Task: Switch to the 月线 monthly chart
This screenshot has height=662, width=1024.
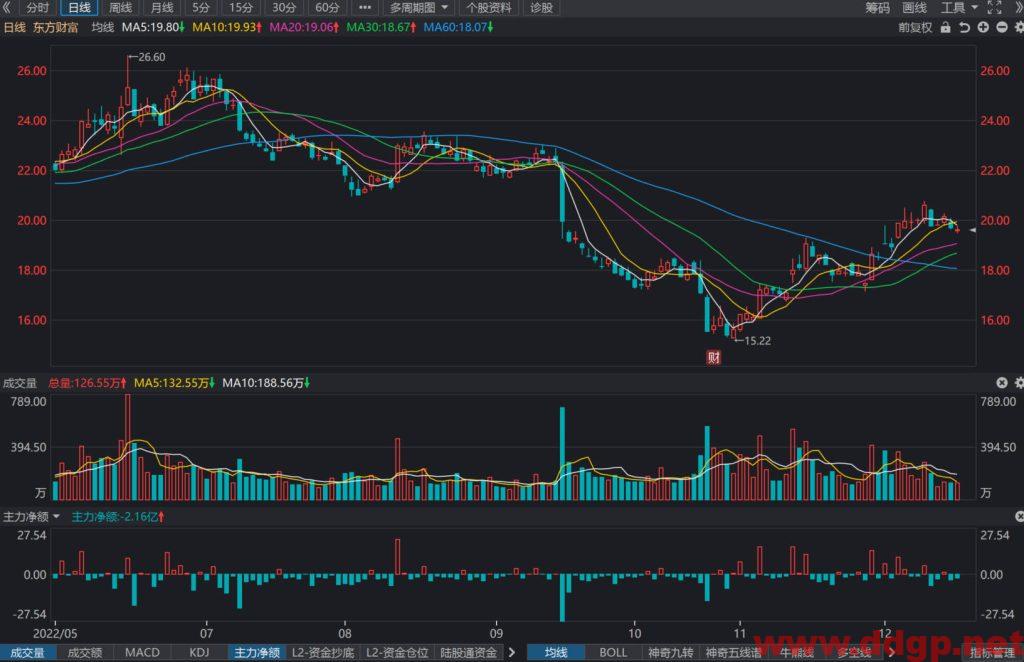Action: tap(162, 8)
